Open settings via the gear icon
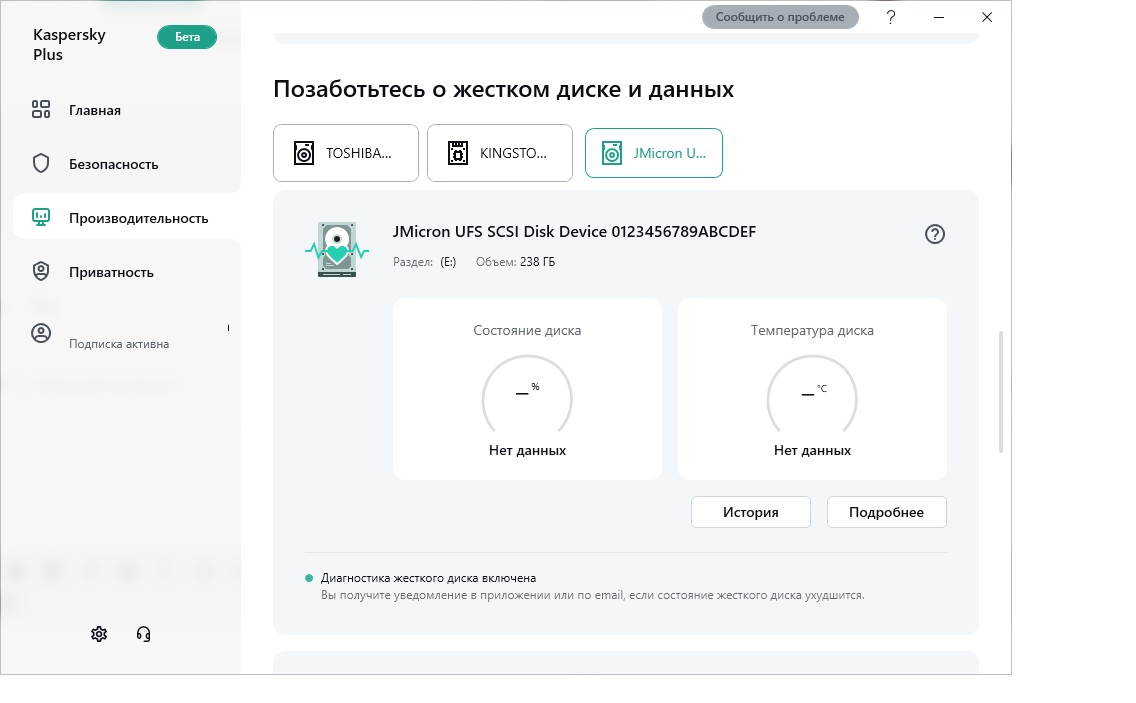The image size is (1136, 703). 99,634
